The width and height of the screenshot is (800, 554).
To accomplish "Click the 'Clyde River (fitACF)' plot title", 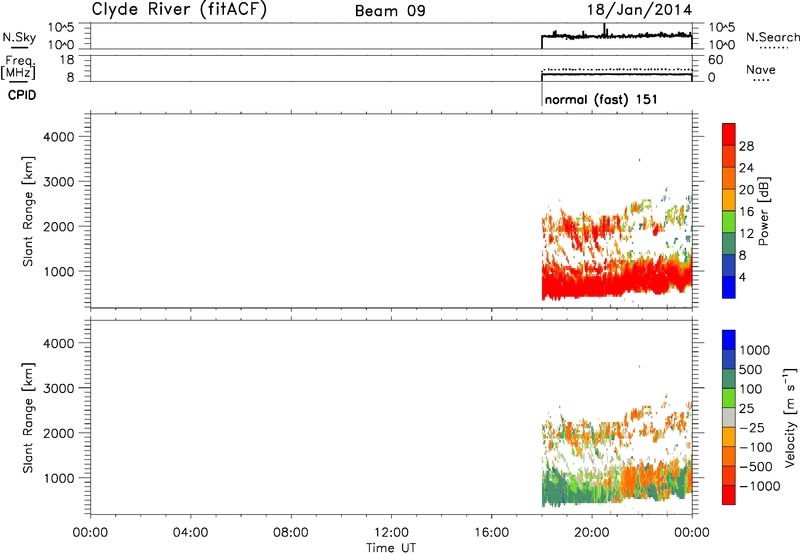I will tap(179, 10).
